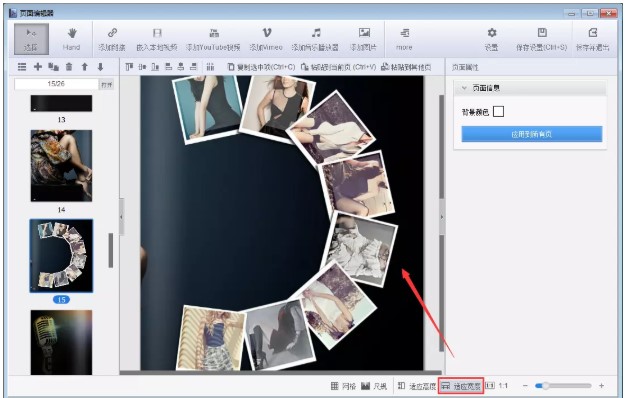Enable fit to width (适应宽度) view
The image size is (630, 398).
click(x=461, y=386)
